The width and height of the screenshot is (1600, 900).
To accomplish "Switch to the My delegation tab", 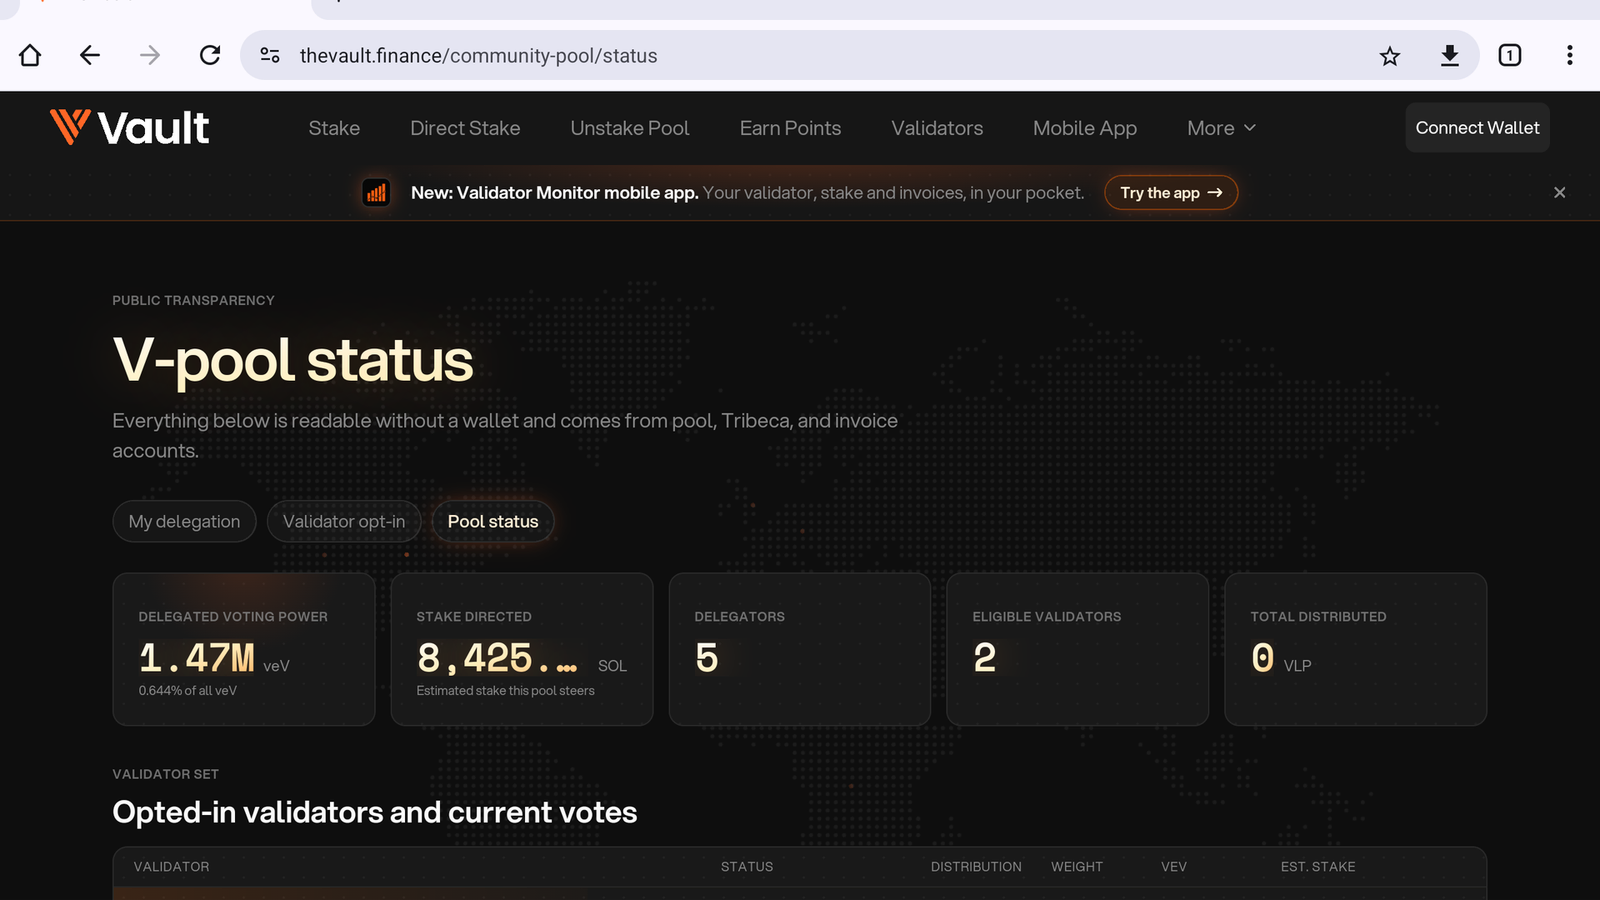I will 184,521.
